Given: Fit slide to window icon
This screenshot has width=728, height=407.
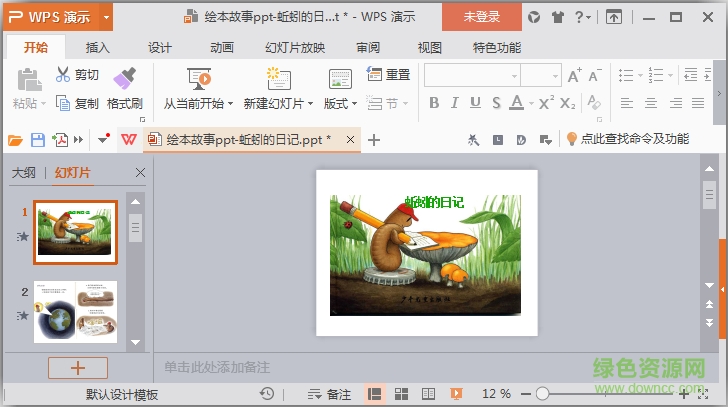Looking at the screenshot, I should (703, 394).
